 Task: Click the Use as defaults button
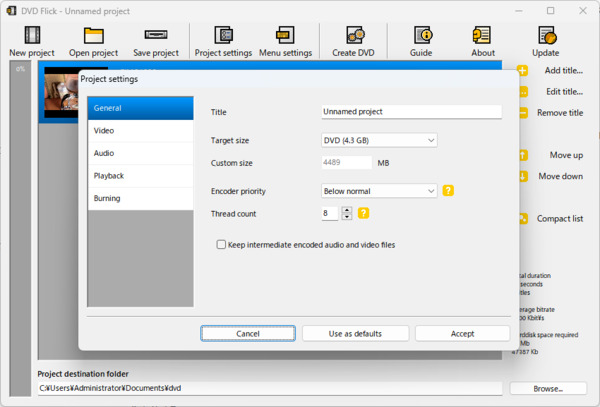[356, 333]
